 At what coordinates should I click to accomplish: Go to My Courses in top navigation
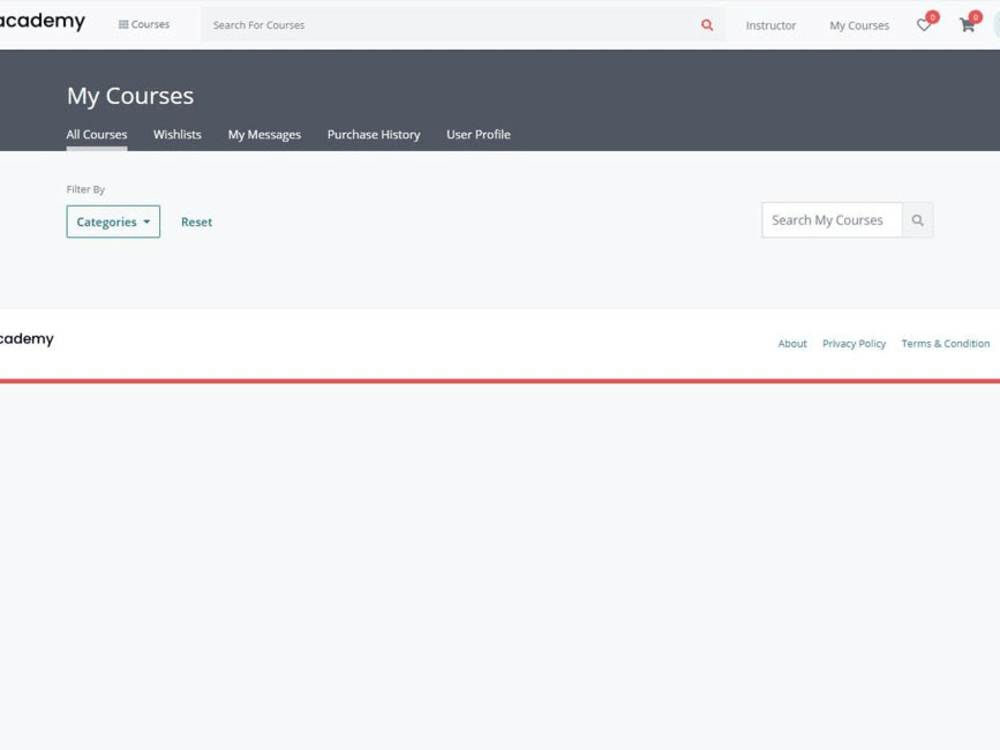(x=859, y=26)
